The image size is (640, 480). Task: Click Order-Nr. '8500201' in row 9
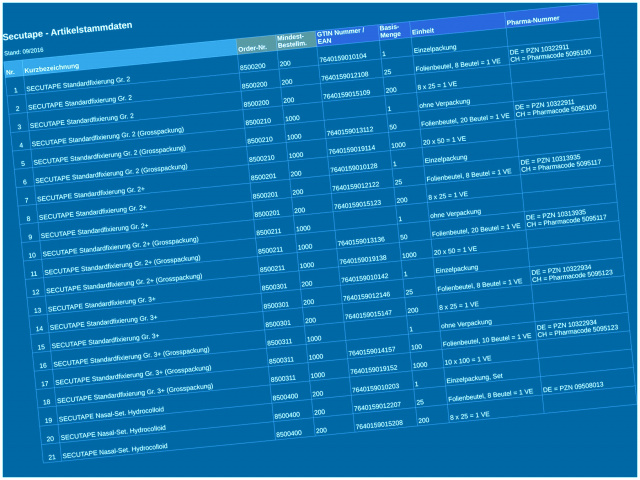coord(267,213)
